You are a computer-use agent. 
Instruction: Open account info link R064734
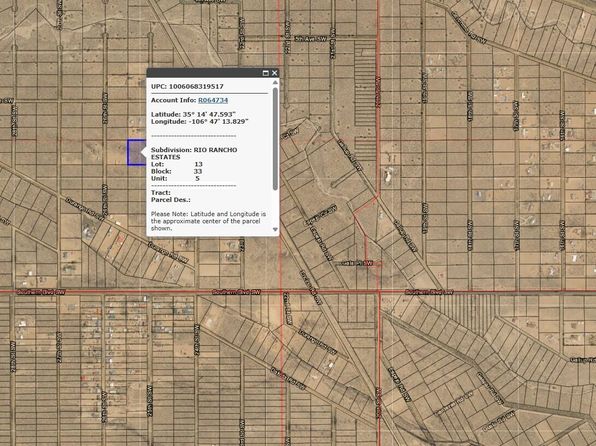click(213, 100)
